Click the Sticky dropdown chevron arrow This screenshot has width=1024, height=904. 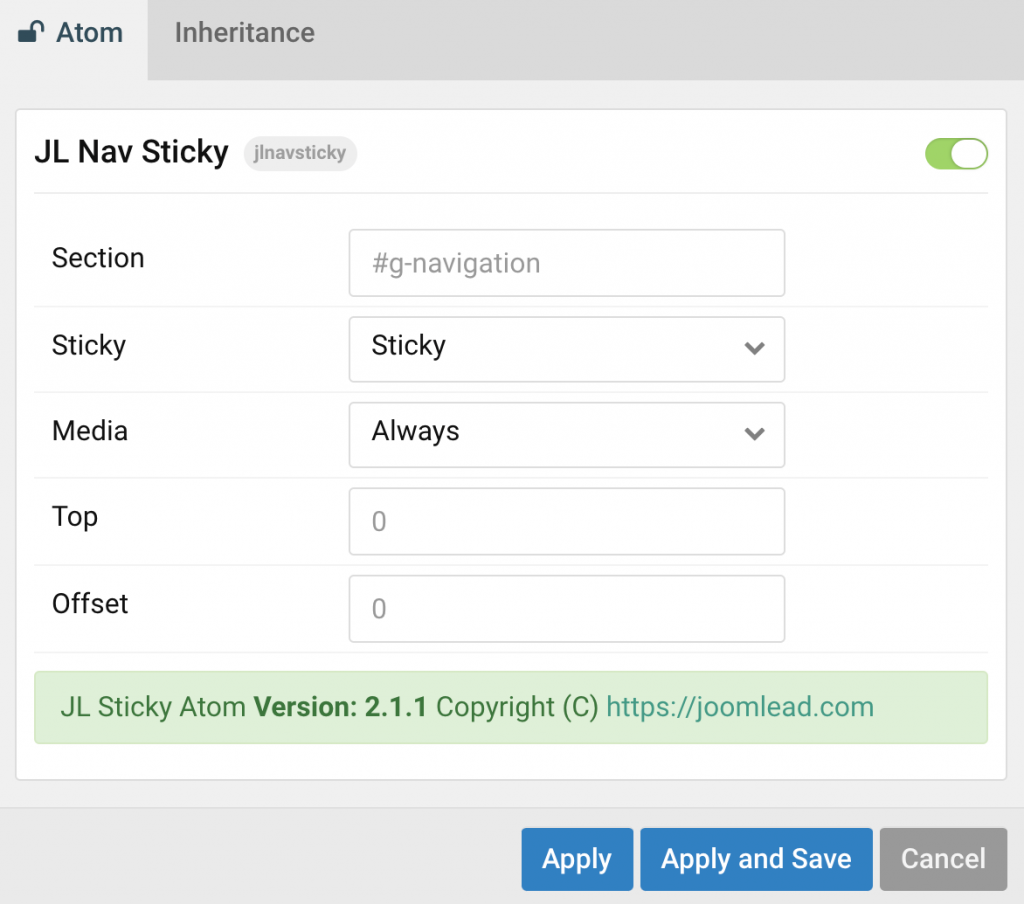[756, 350]
